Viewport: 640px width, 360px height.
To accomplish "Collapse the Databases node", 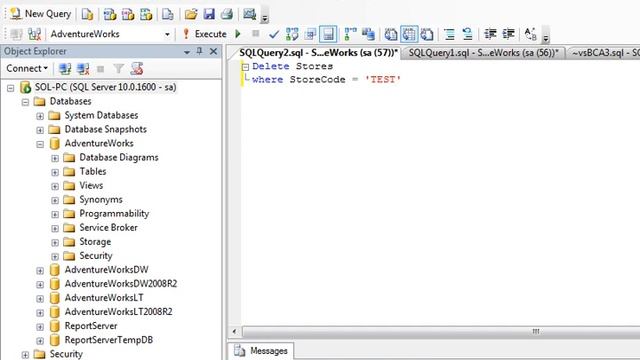I will click(25, 102).
